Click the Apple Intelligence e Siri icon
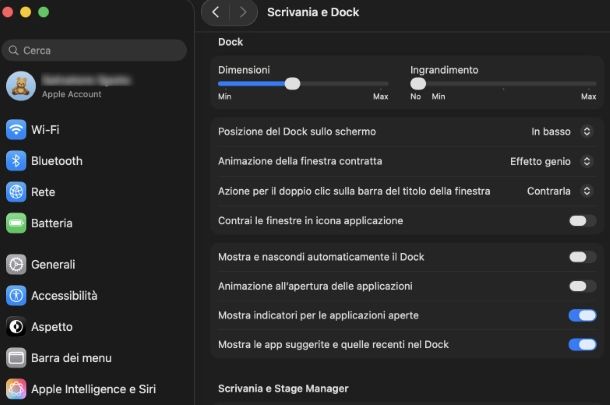 (16, 389)
